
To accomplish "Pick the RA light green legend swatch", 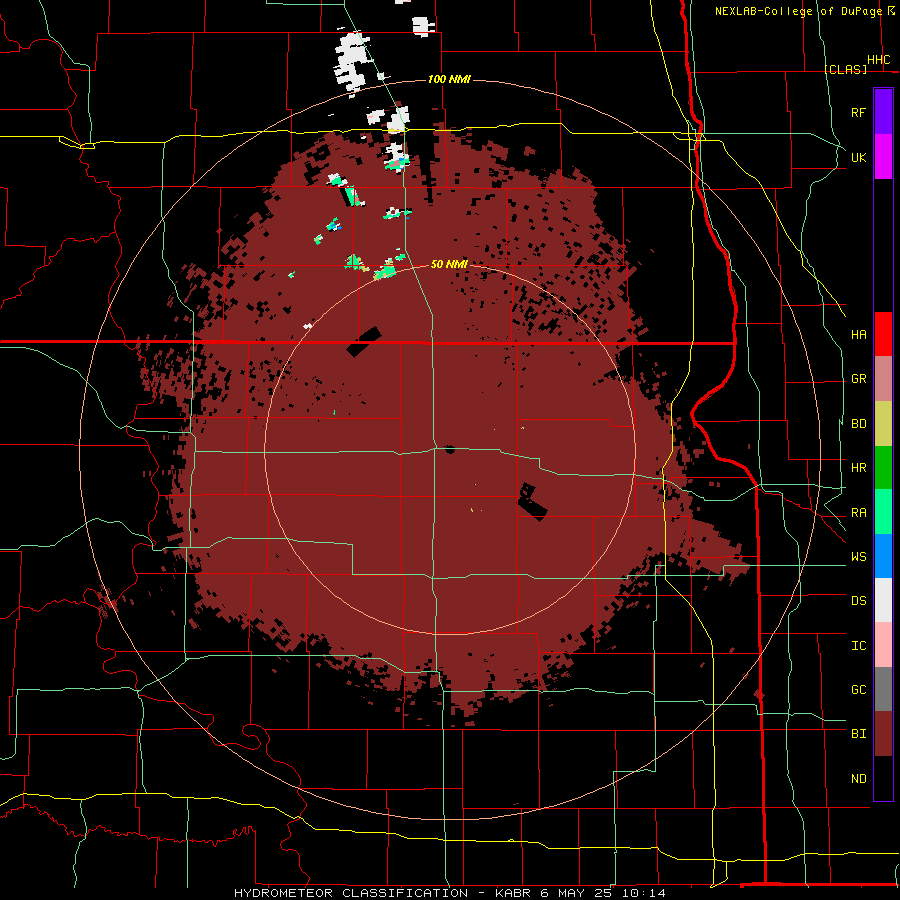I will [x=883, y=512].
